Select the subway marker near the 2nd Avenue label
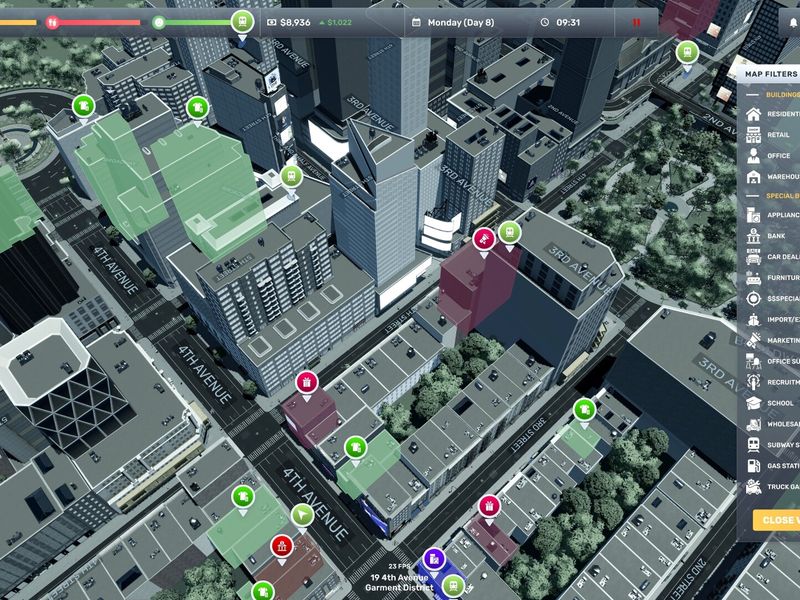This screenshot has width=800, height=600. (x=687, y=52)
